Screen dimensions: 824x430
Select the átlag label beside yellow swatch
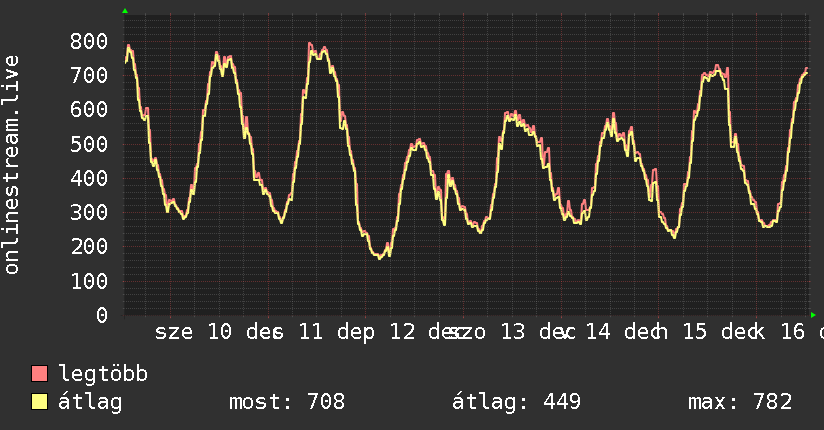coord(90,402)
